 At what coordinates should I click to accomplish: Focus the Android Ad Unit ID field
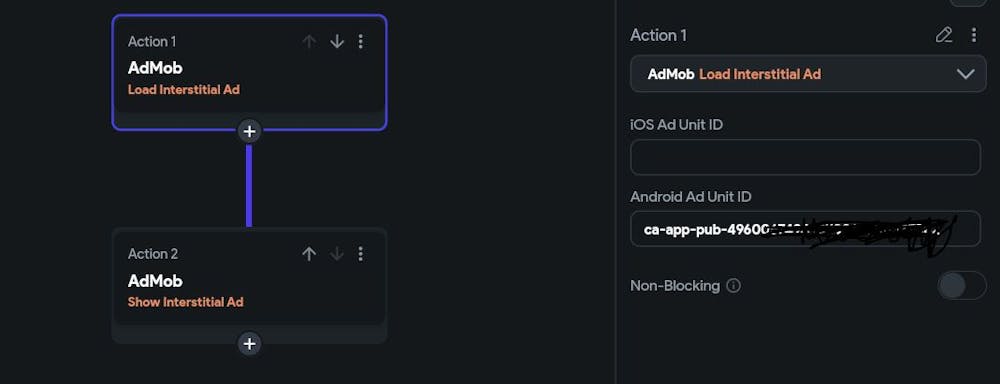(805, 228)
